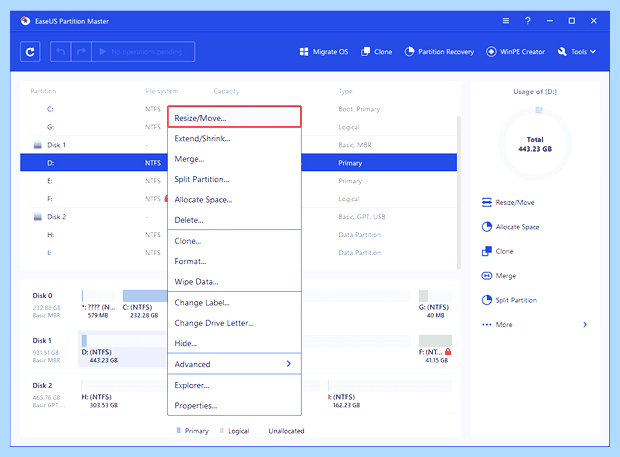Click Primary legend color swatch
Screen dimensions: 620x457
point(179,431)
